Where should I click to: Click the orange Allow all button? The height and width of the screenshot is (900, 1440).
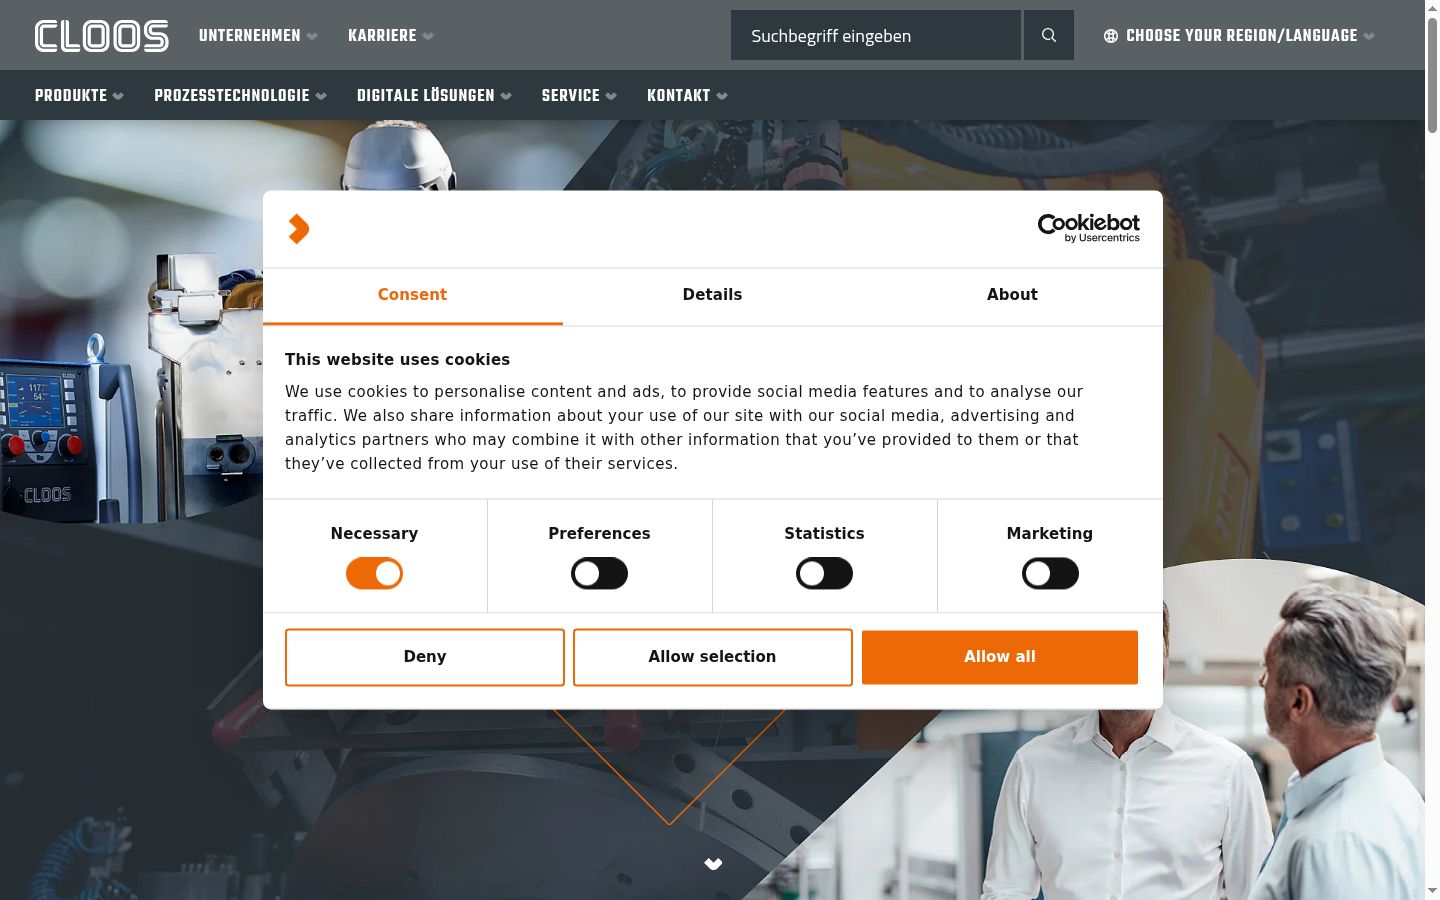pyautogui.click(x=1000, y=657)
